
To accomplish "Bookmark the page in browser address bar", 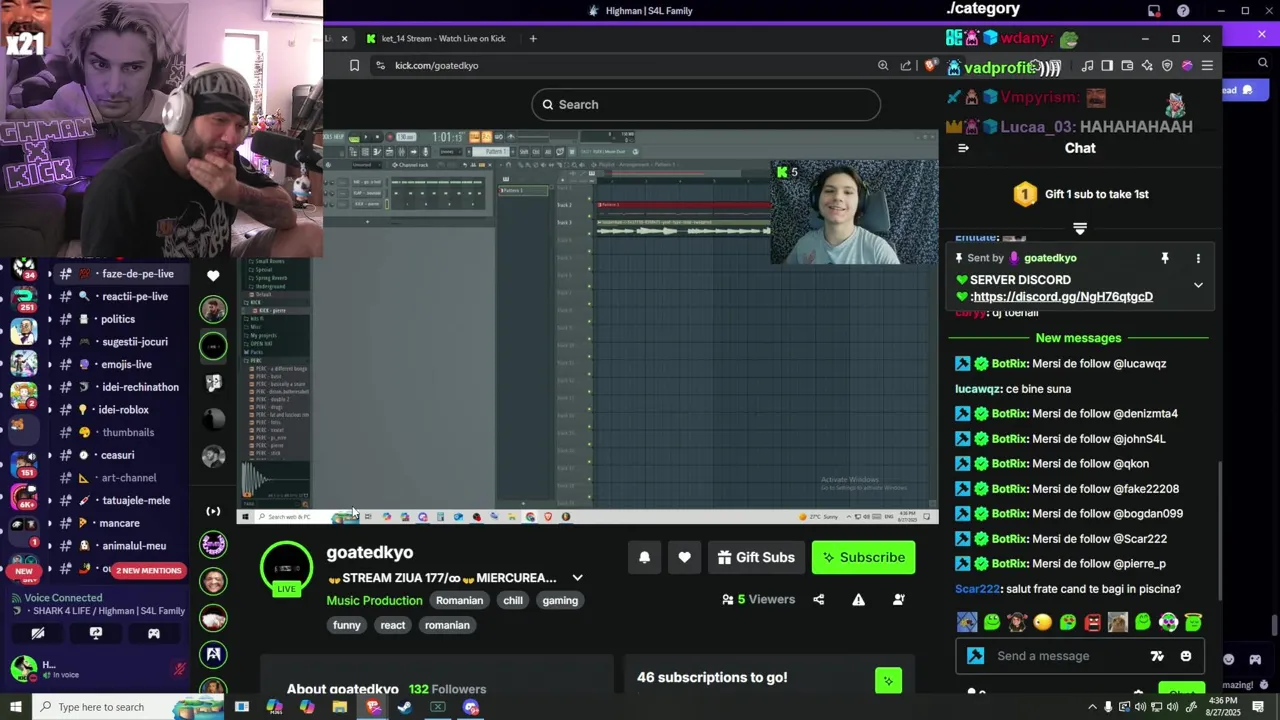I will [354, 65].
